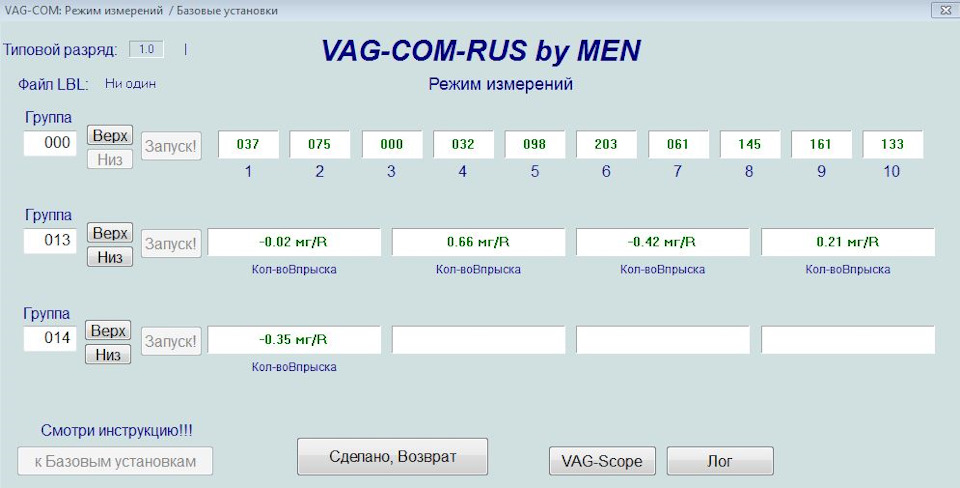The width and height of the screenshot is (960, 488).
Task: Focus the group 000 number field
Action: tap(50, 143)
